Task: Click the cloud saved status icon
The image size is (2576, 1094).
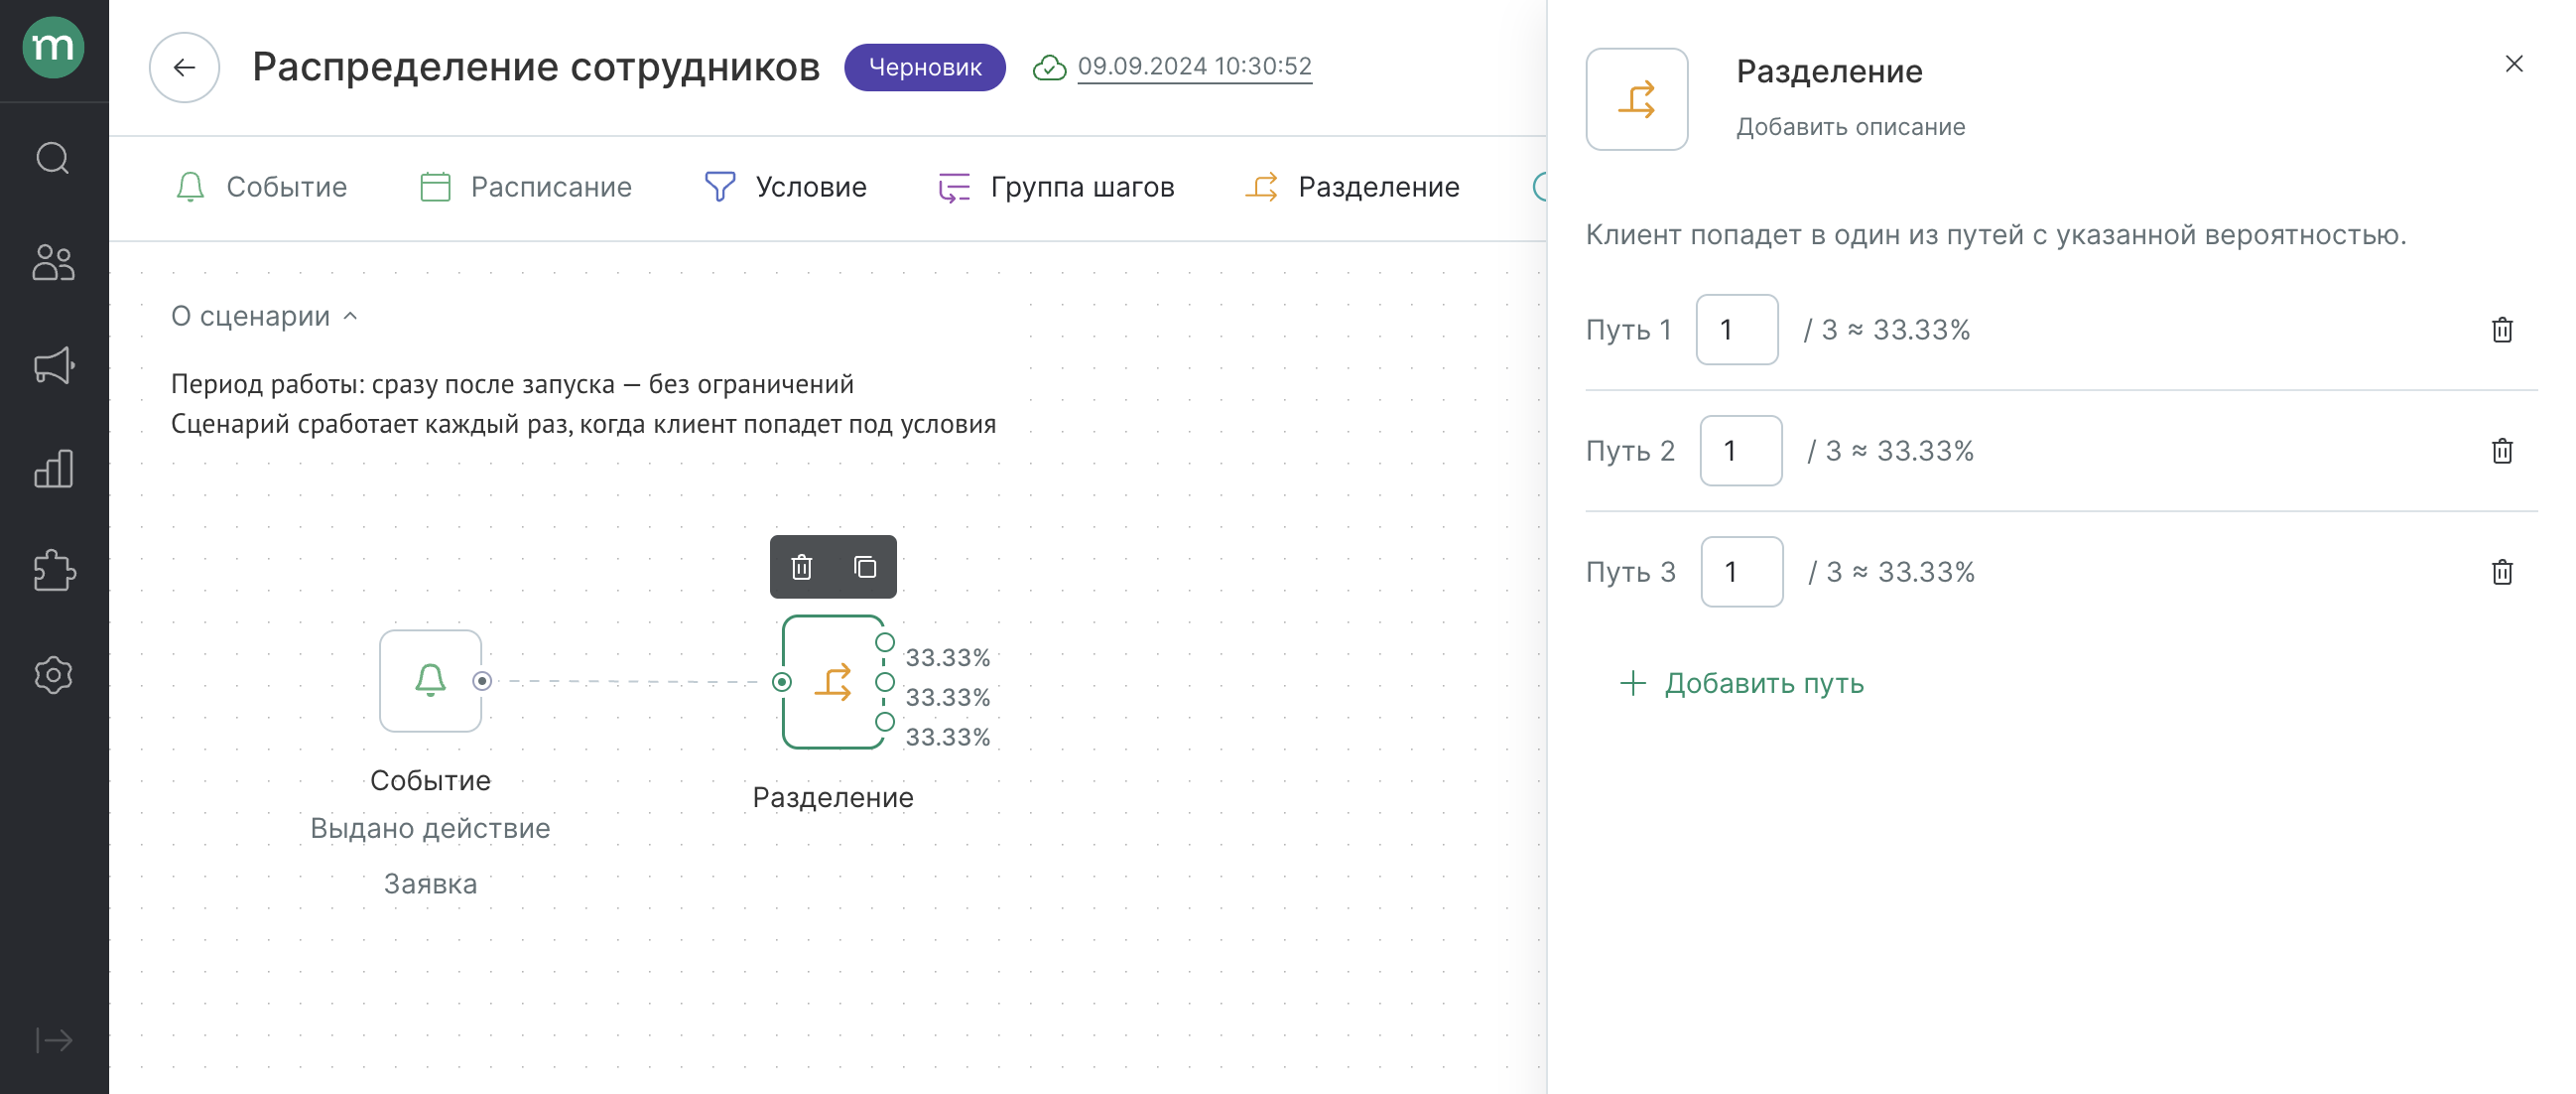Action: tap(1049, 67)
